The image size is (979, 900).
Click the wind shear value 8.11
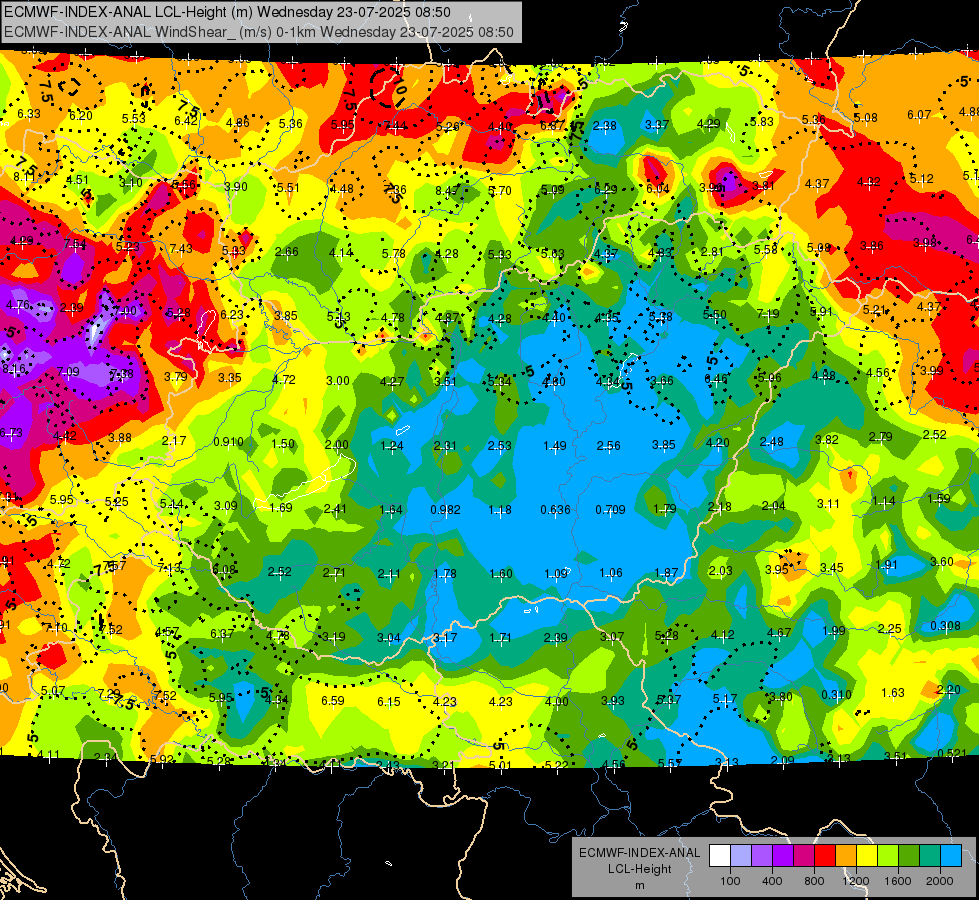(x=24, y=177)
